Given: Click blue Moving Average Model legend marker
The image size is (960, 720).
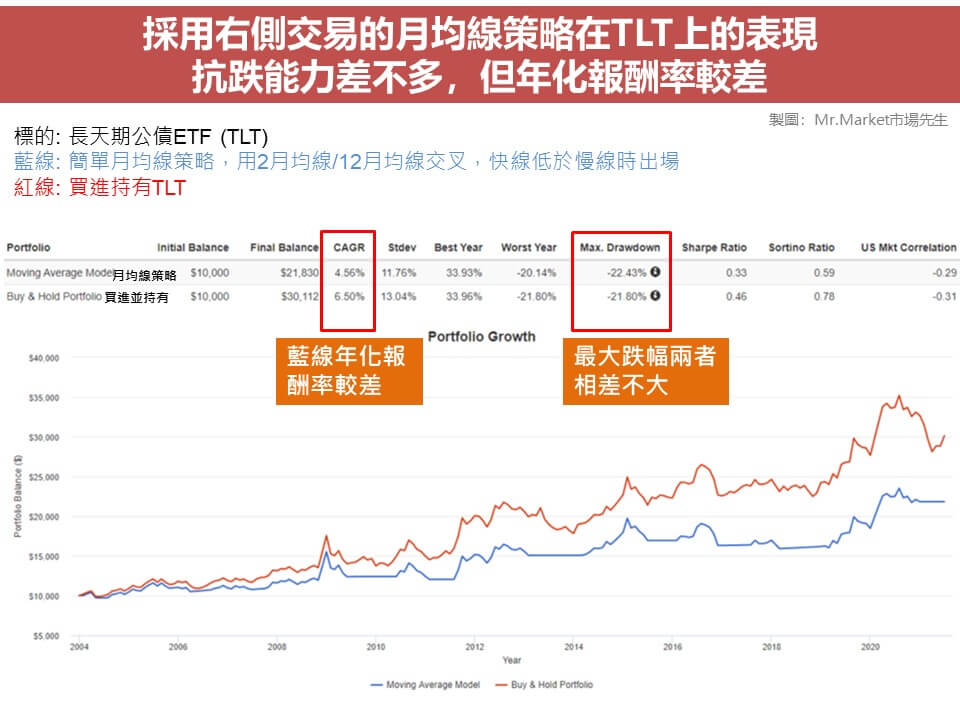Looking at the screenshot, I should [376, 685].
